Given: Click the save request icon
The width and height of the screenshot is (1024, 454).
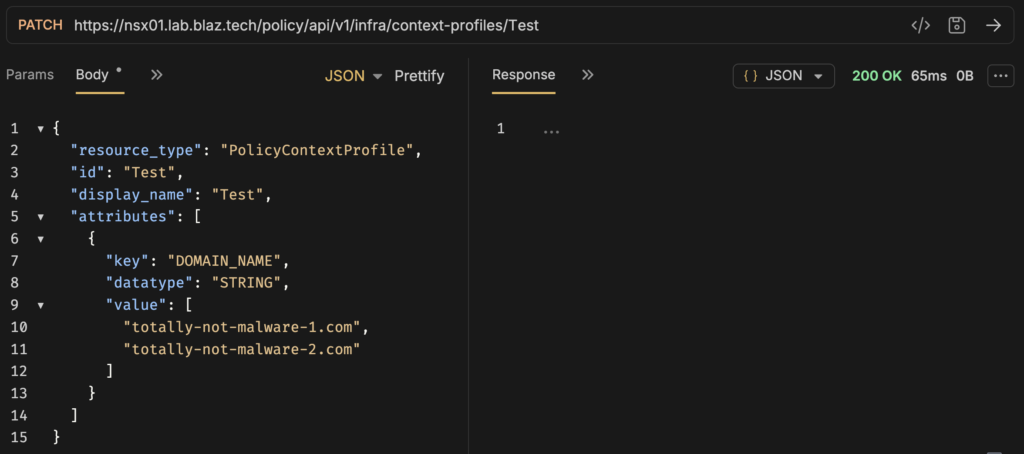Looking at the screenshot, I should tap(957, 25).
